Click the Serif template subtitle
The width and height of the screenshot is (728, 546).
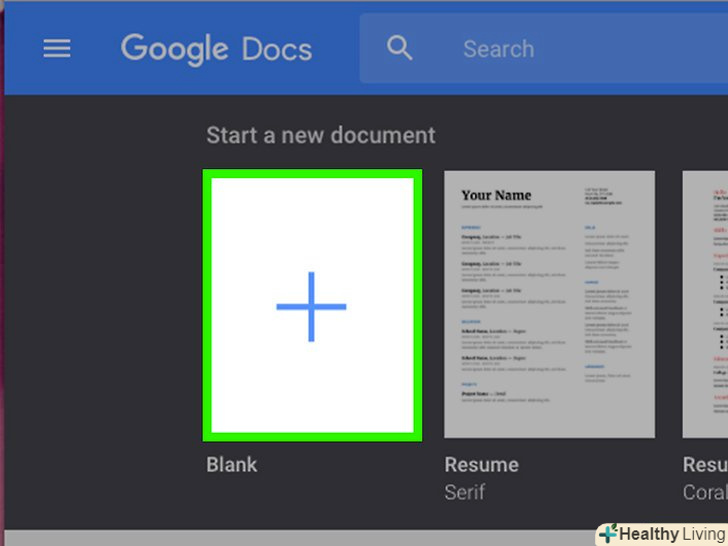tap(464, 492)
